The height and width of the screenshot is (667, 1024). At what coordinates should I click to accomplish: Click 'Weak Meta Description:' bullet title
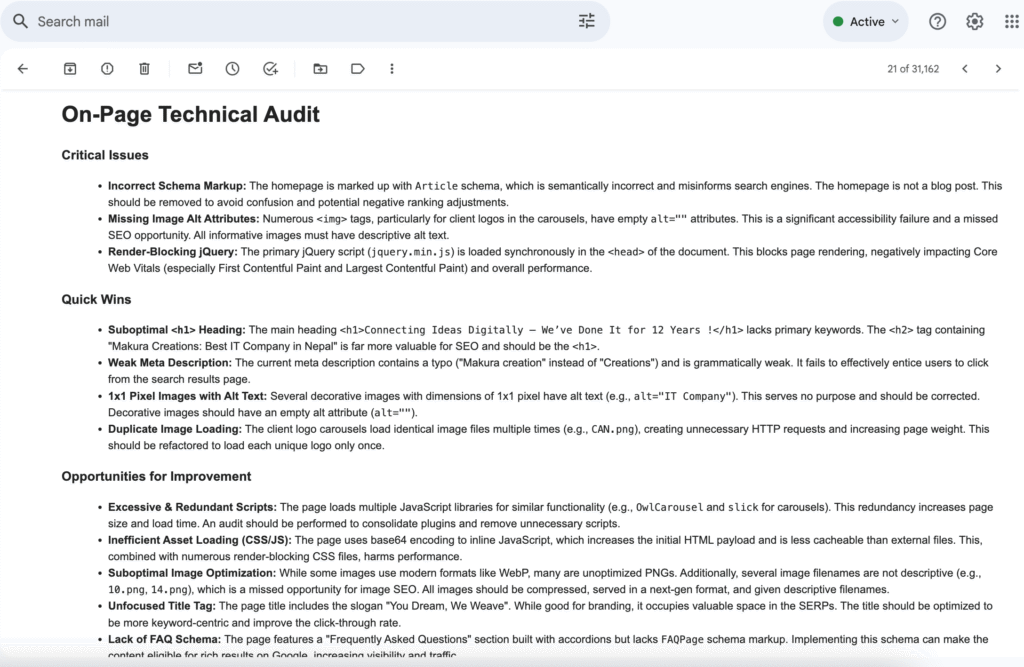[x=170, y=363]
